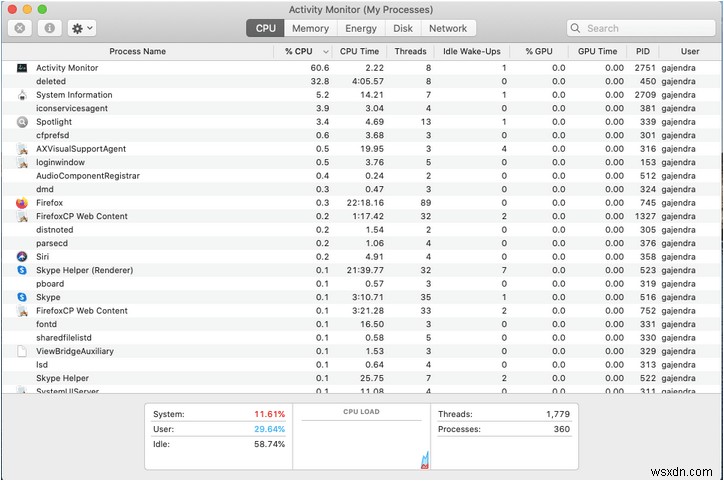Click the AXVisualSupportAgent icon

click(x=22, y=149)
